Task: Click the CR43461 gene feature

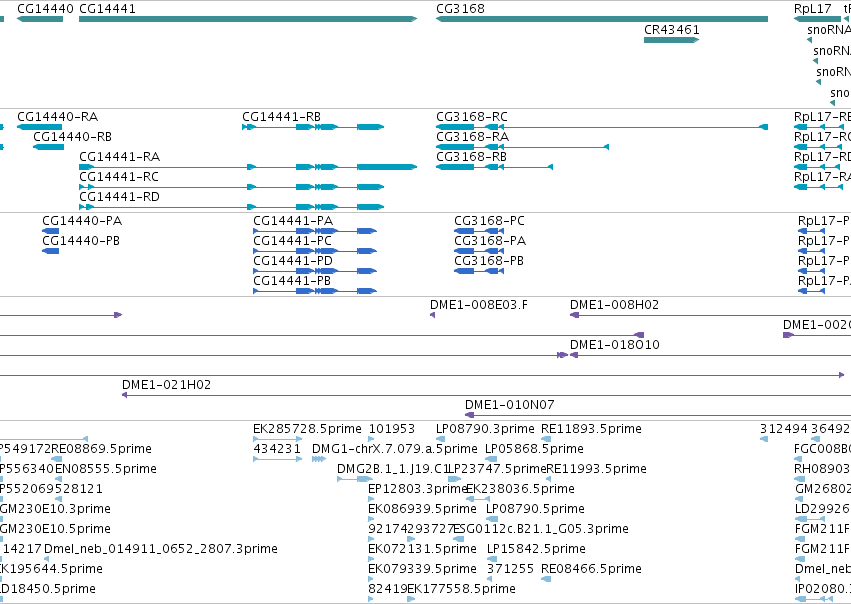Action: (671, 40)
